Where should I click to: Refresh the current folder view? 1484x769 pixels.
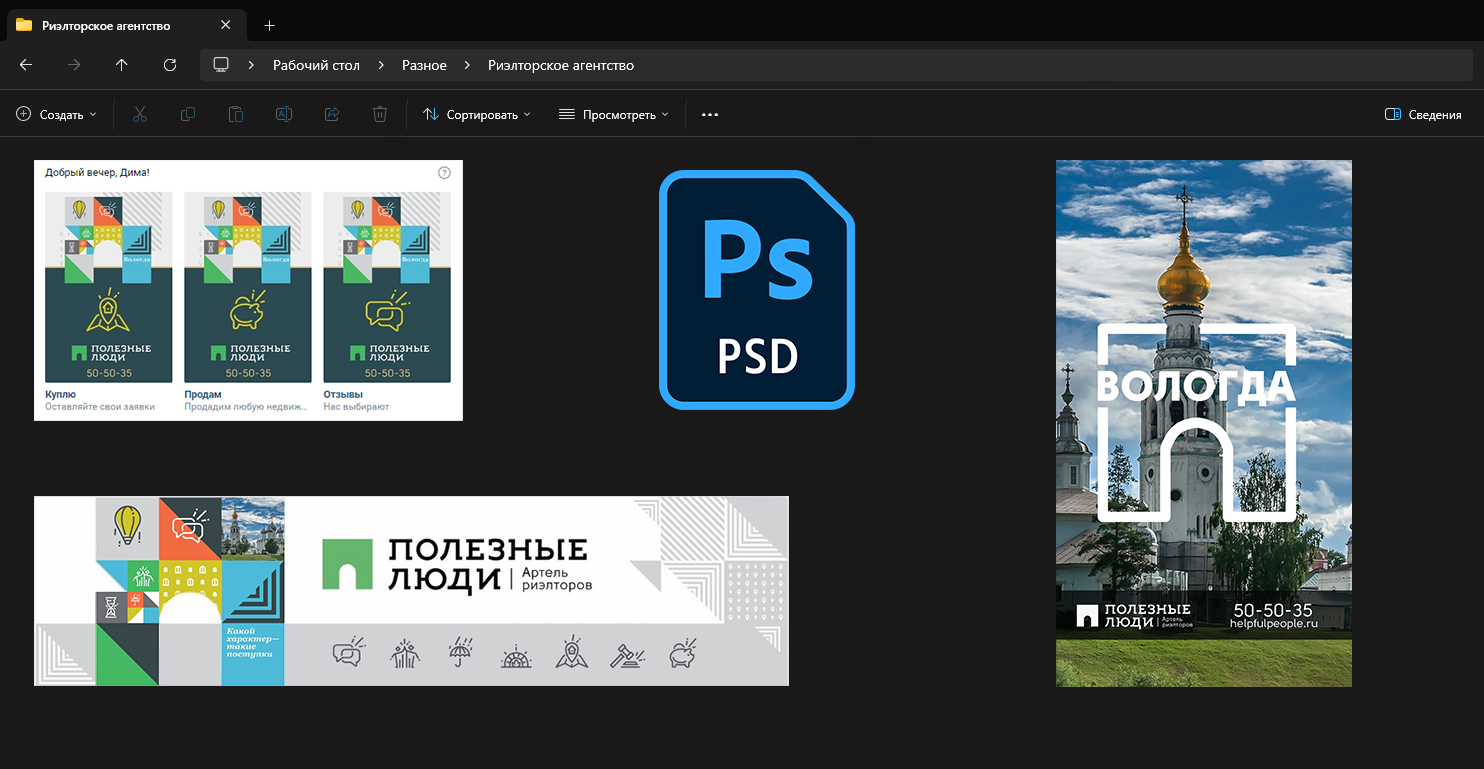coord(170,65)
